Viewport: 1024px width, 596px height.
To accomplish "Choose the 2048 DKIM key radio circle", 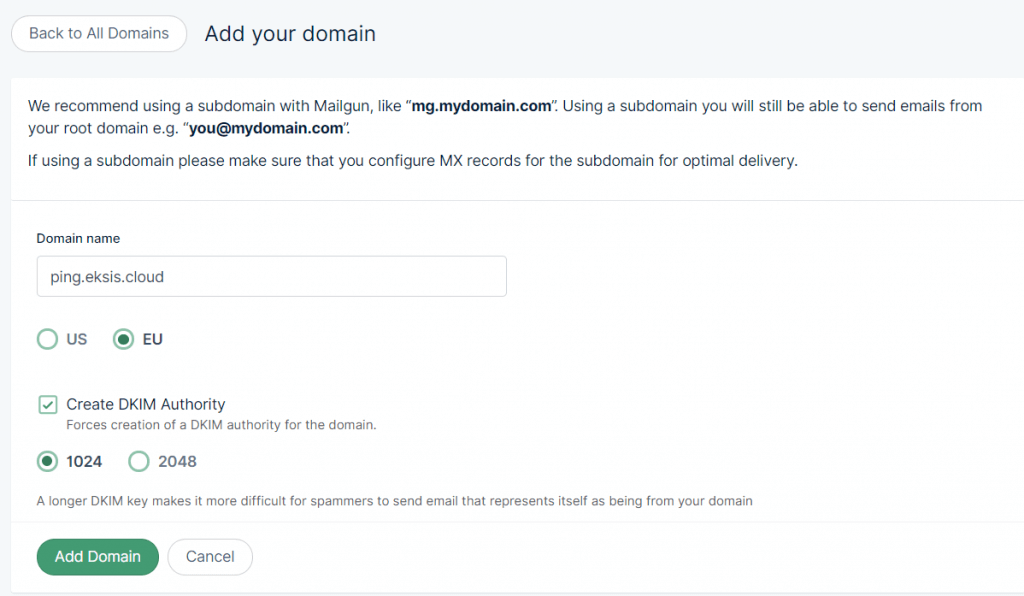I will (139, 461).
